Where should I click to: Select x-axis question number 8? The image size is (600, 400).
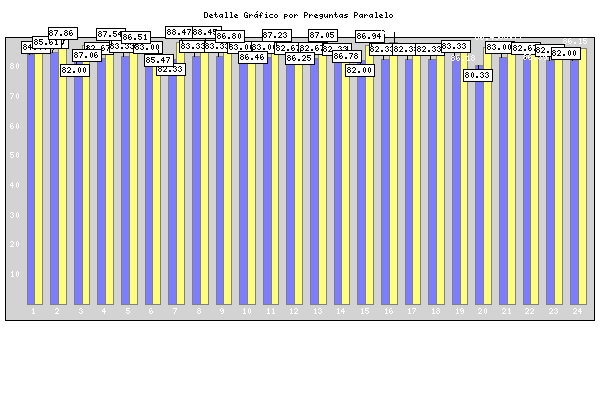[x=199, y=311]
